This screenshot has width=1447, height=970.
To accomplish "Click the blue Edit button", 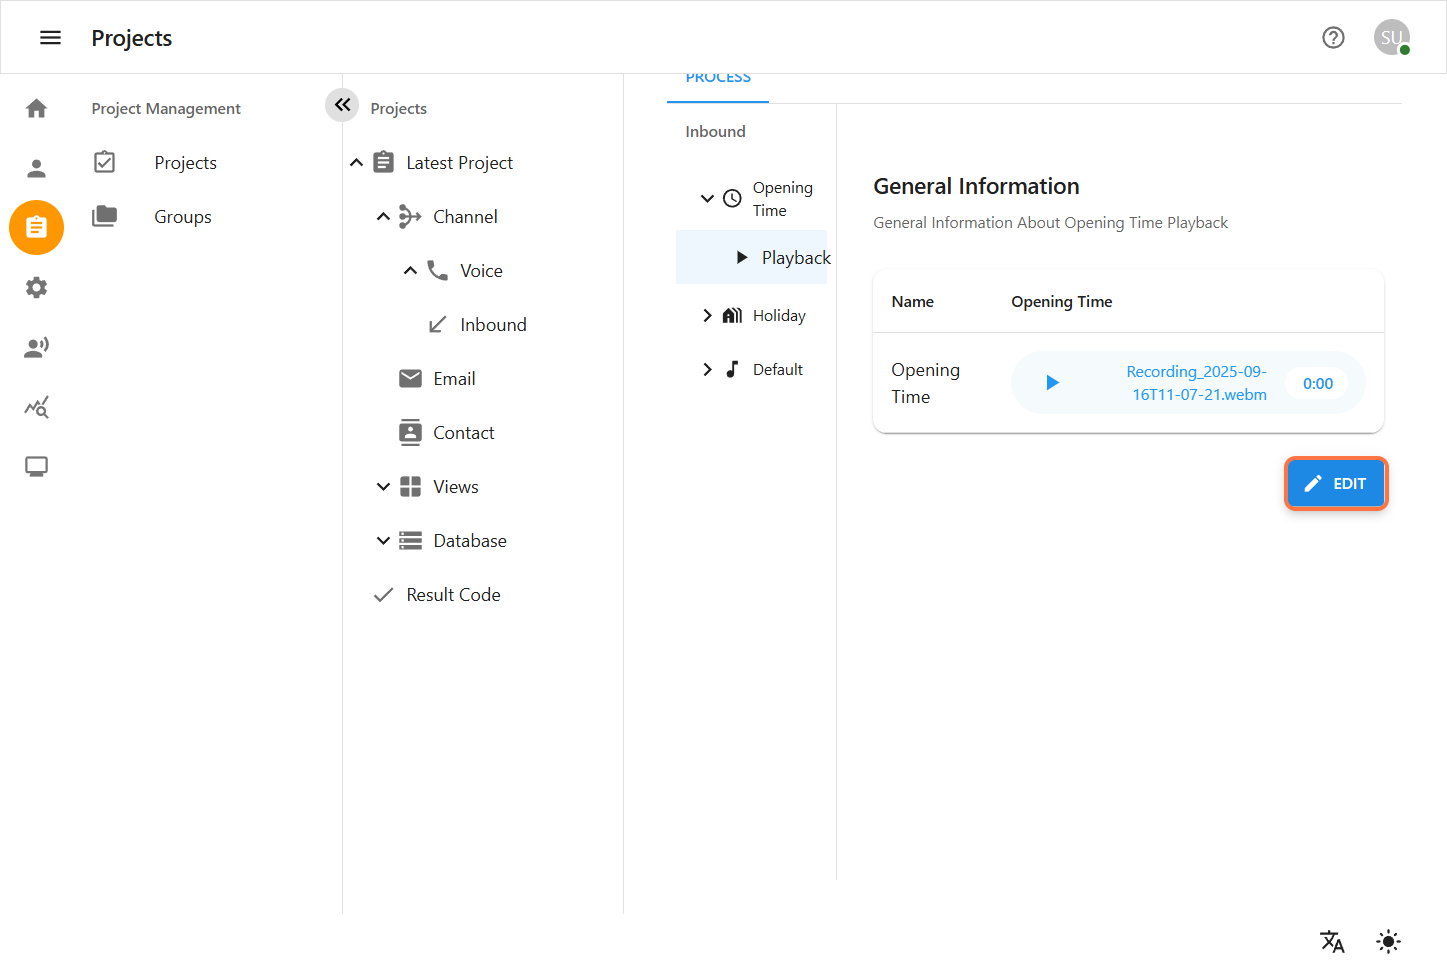I will 1336,484.
